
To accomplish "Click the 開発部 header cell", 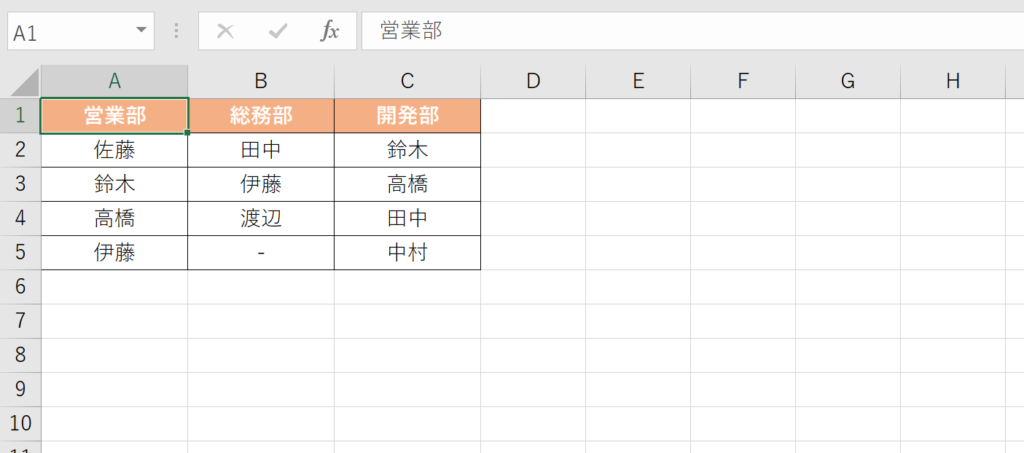I will tap(407, 116).
